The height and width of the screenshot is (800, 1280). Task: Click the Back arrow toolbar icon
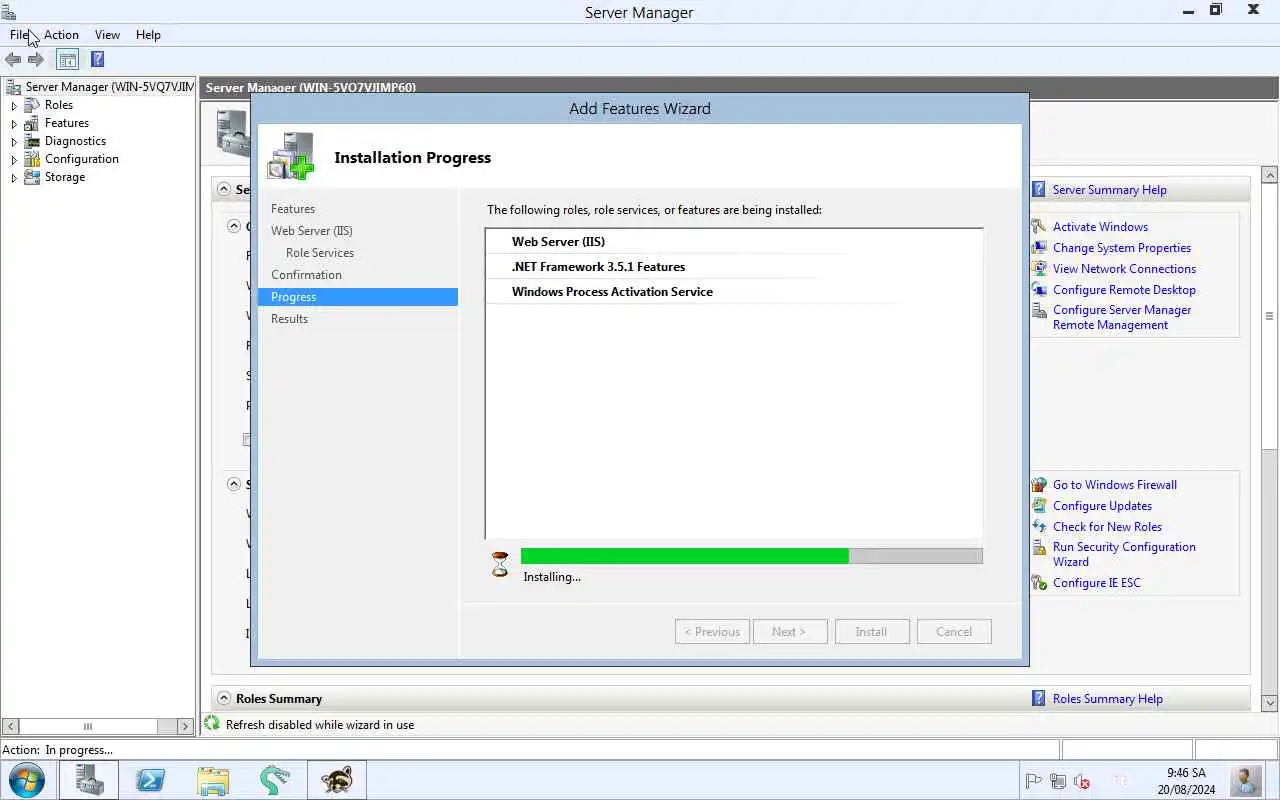[x=13, y=60]
